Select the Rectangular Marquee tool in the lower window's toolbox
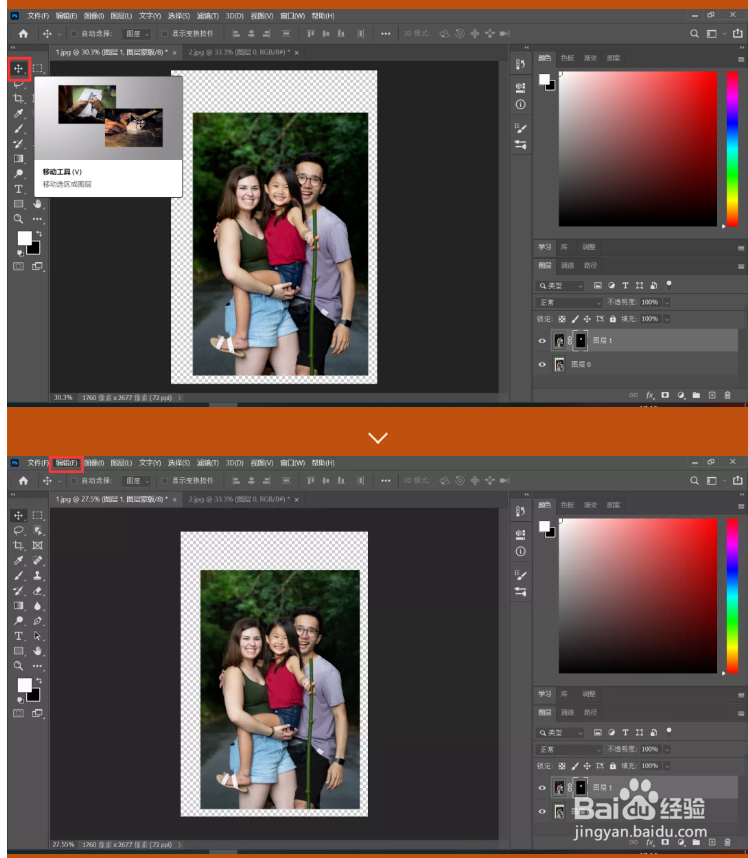Image resolution: width=748 pixels, height=858 pixels. click(x=37, y=515)
